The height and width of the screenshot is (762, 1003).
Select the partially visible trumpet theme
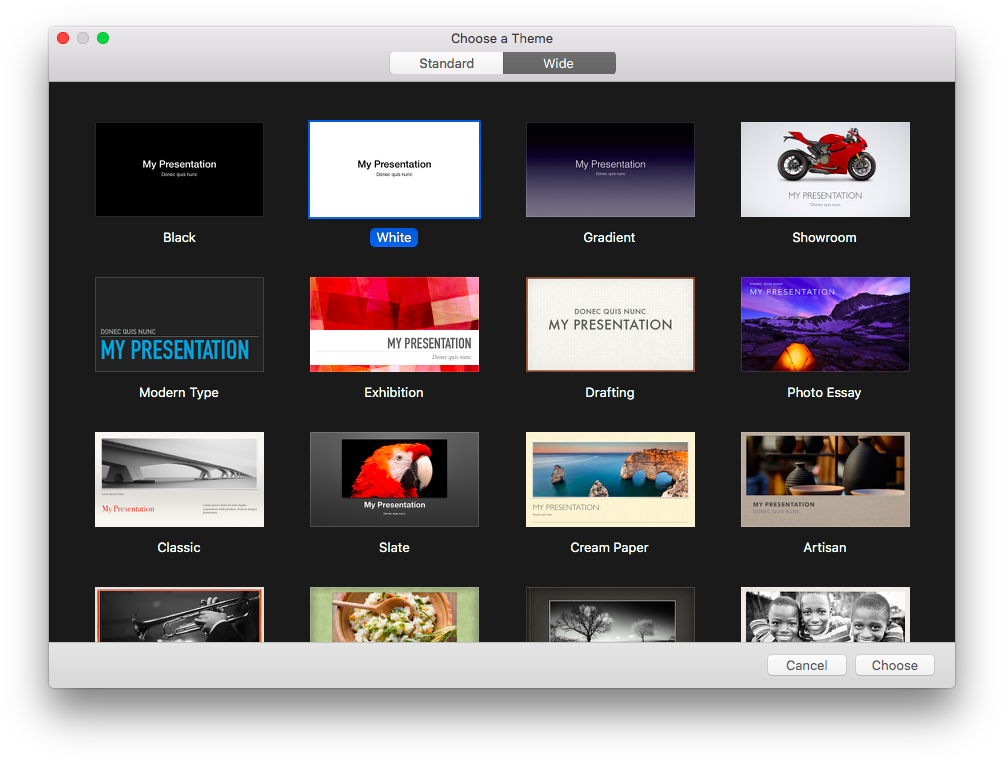(x=179, y=614)
